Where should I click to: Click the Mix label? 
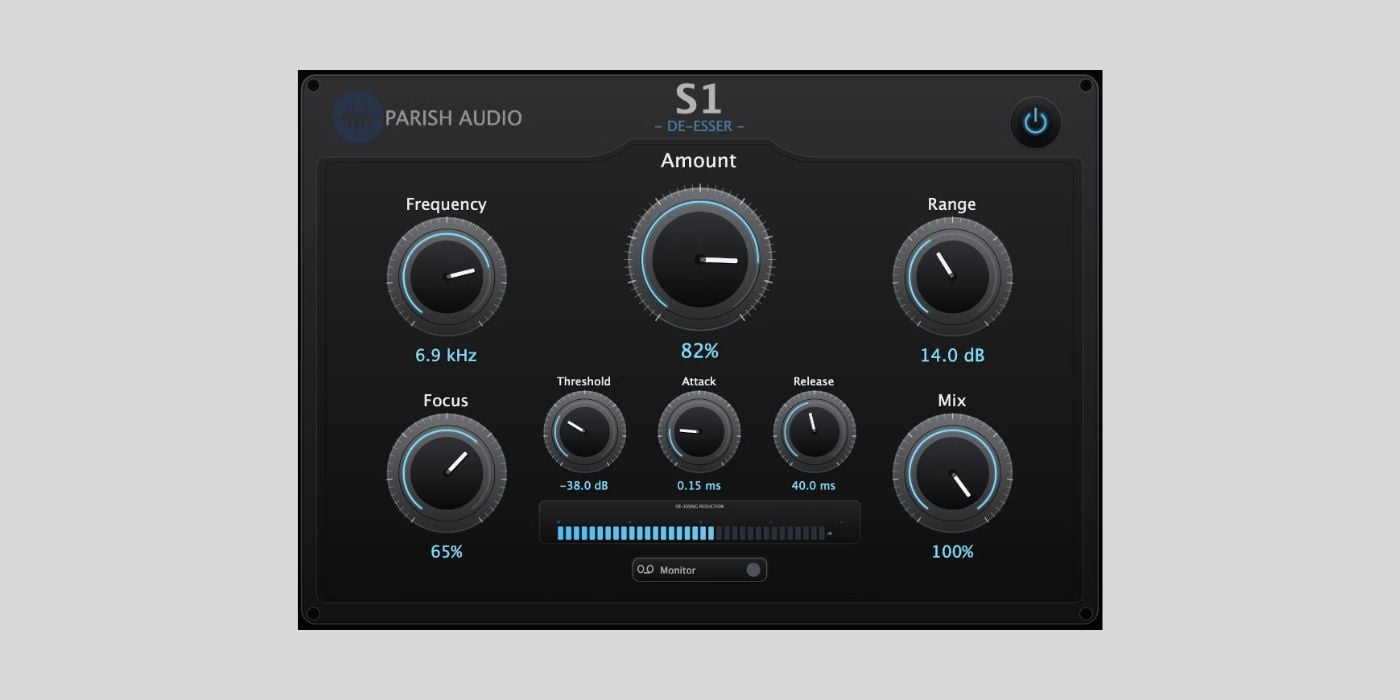click(952, 400)
